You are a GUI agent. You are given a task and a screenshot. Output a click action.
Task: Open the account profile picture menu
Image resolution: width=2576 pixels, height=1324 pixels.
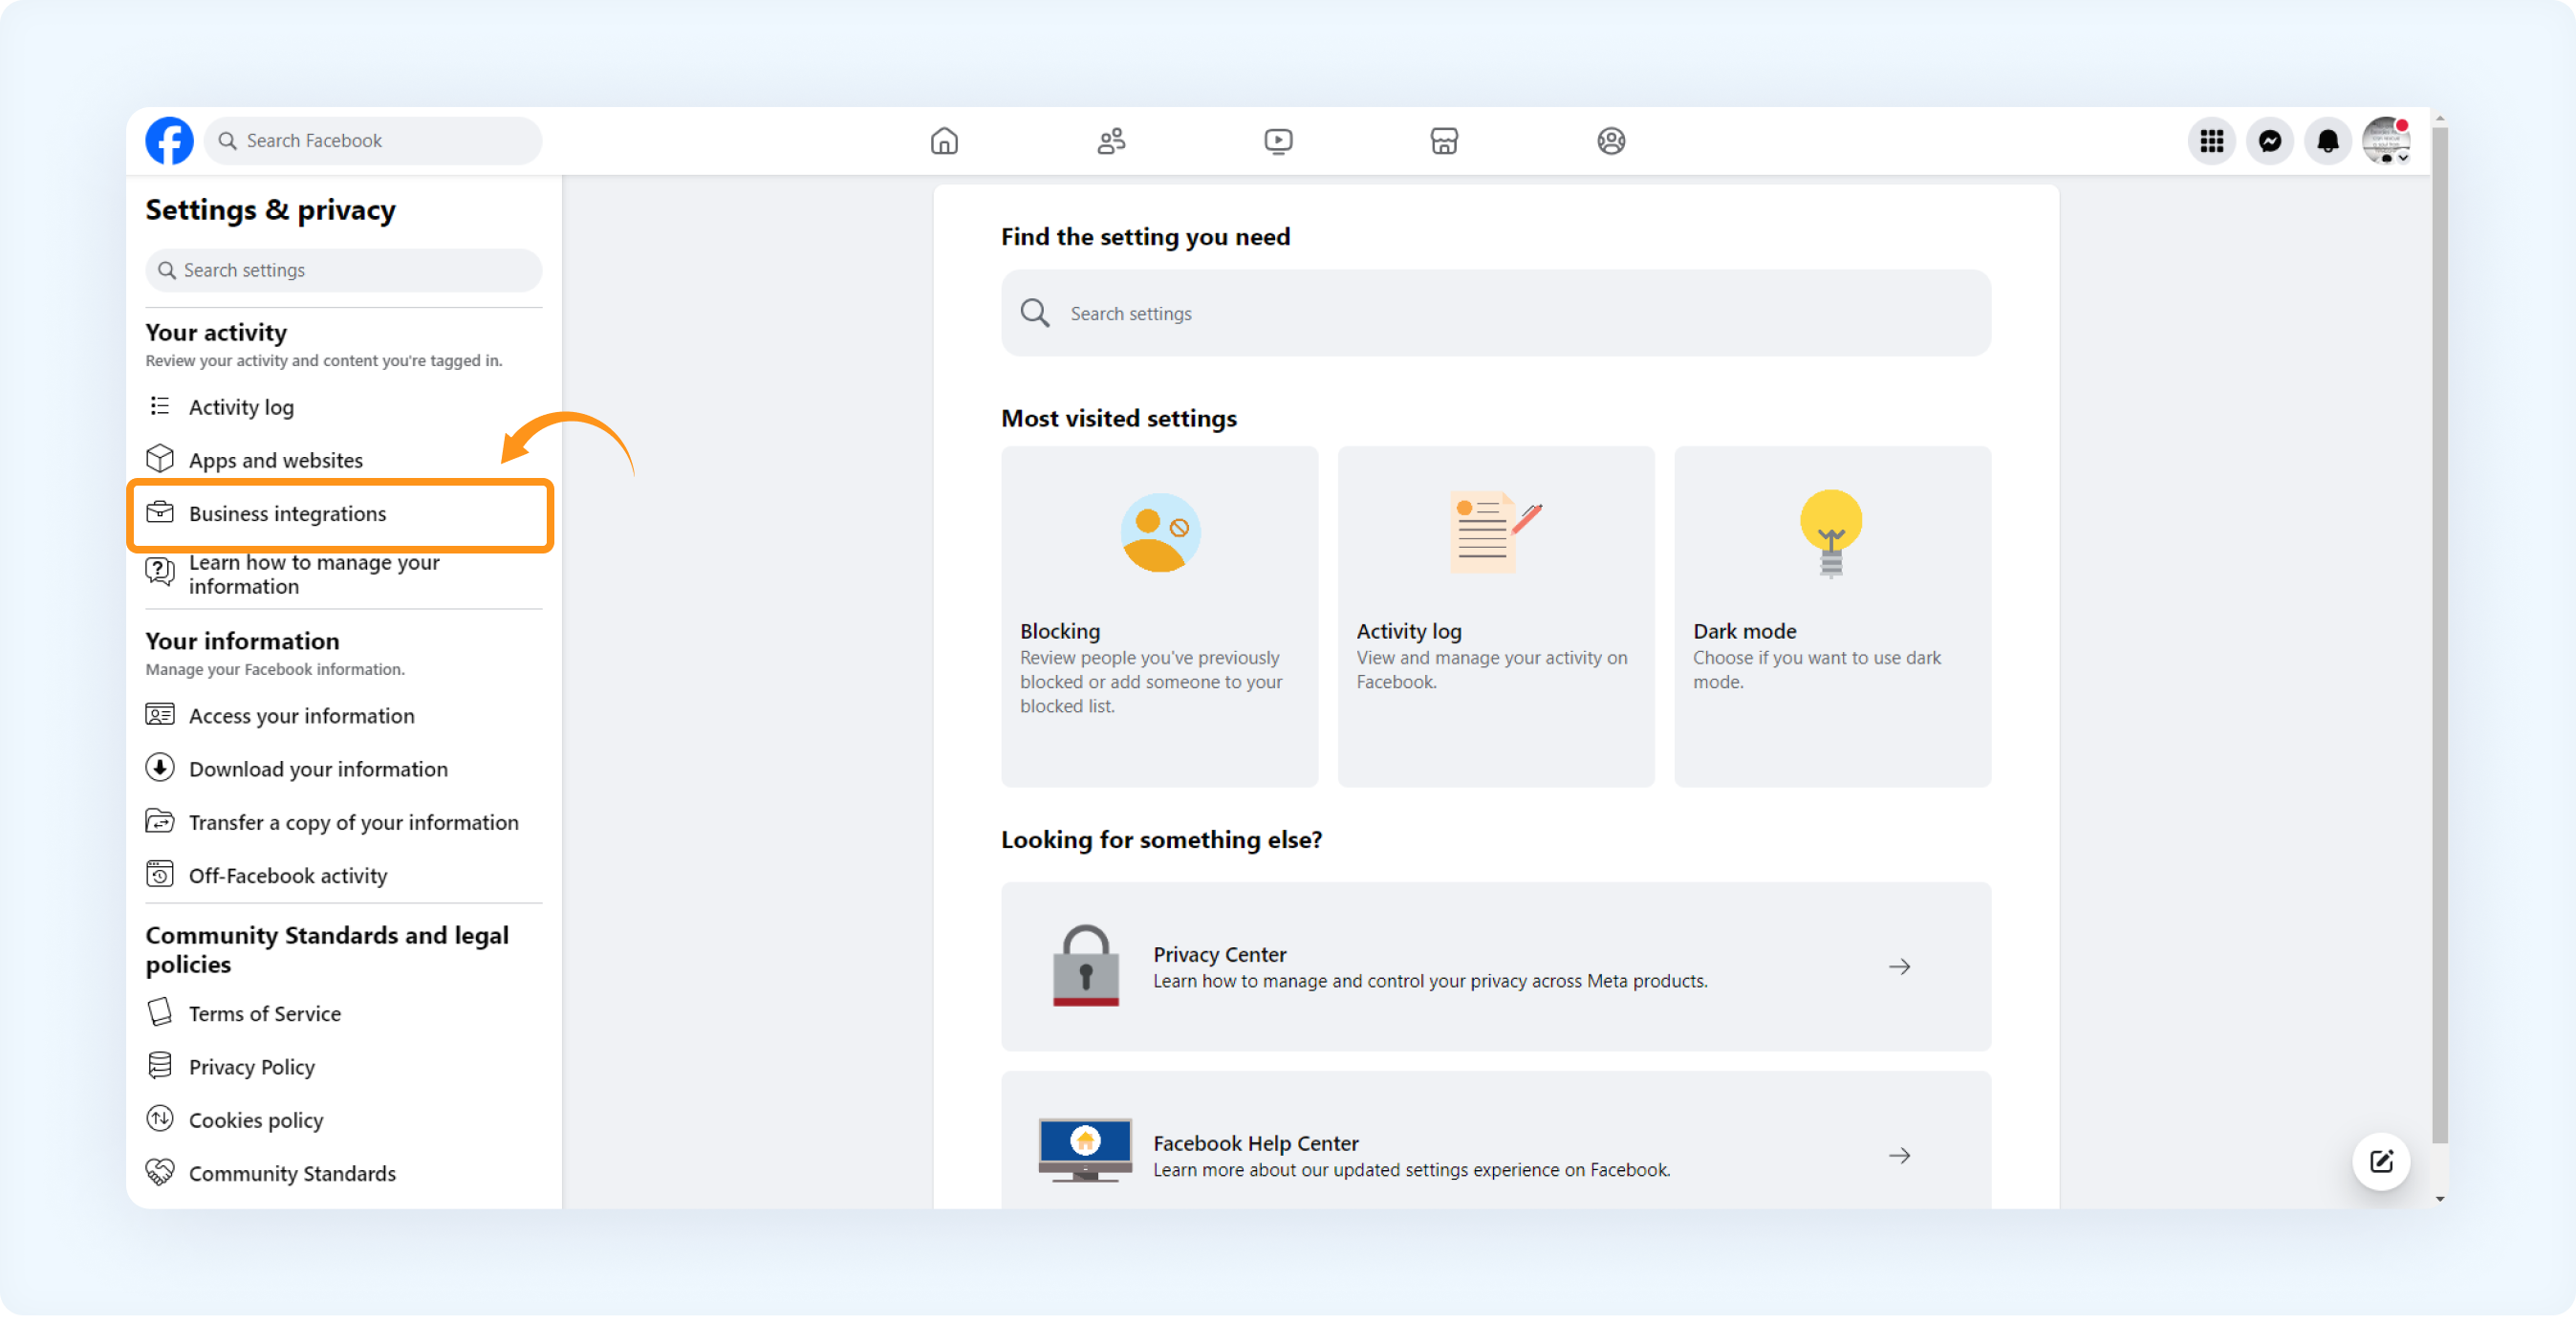pos(2386,141)
